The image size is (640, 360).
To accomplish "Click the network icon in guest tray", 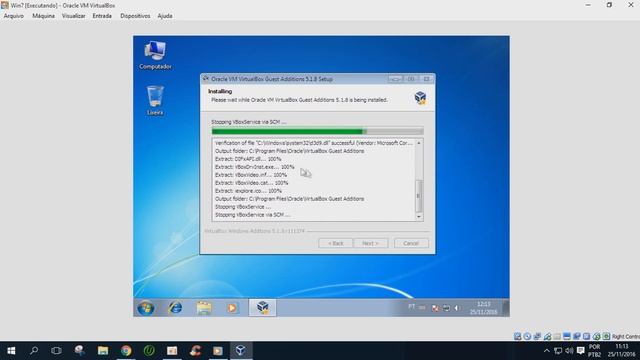I will (x=446, y=308).
